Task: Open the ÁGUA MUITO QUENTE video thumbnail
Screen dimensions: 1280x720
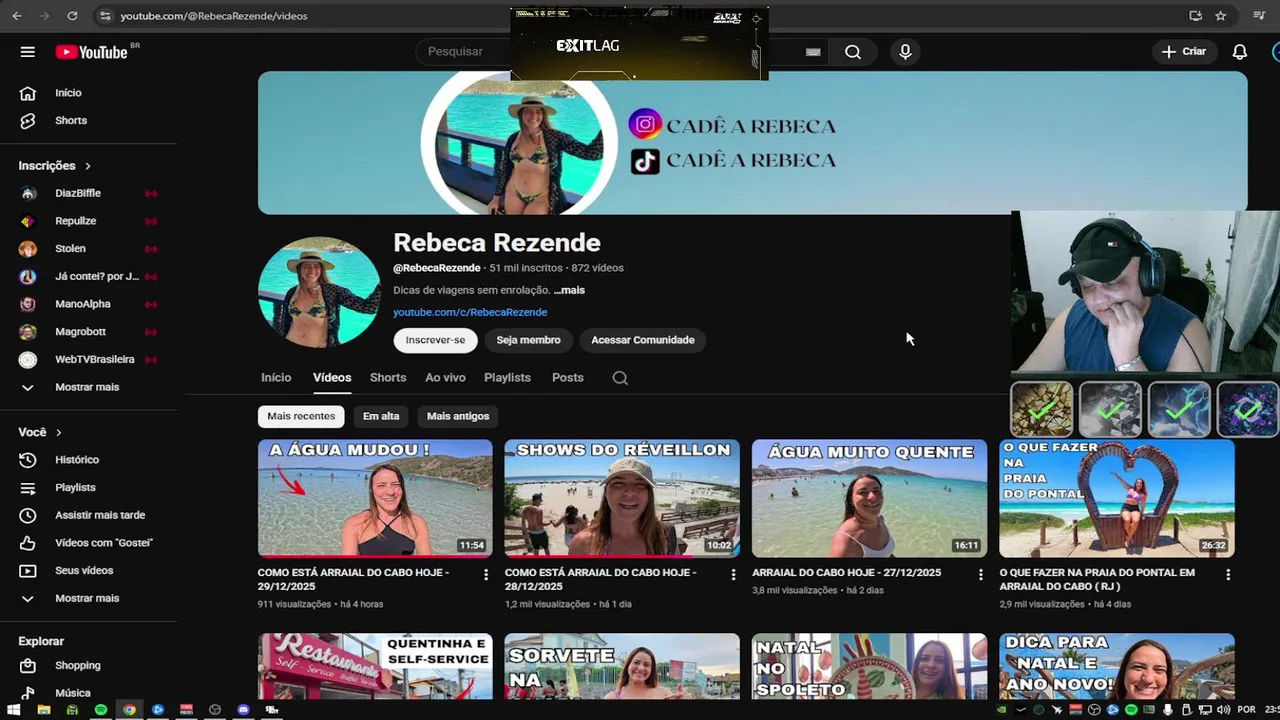Action: (x=869, y=498)
